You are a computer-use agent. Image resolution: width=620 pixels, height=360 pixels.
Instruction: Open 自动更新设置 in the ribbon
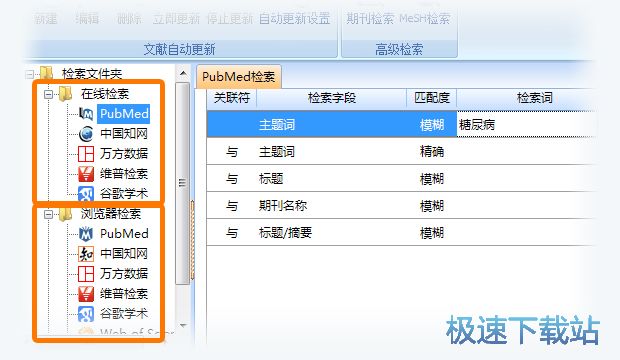pyautogui.click(x=295, y=19)
